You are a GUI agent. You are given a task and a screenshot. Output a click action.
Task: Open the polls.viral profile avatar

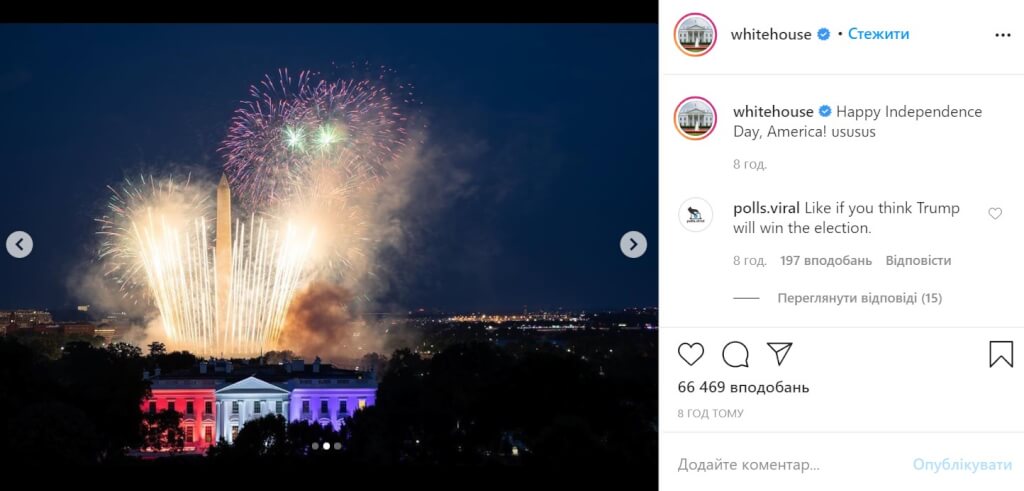(696, 215)
